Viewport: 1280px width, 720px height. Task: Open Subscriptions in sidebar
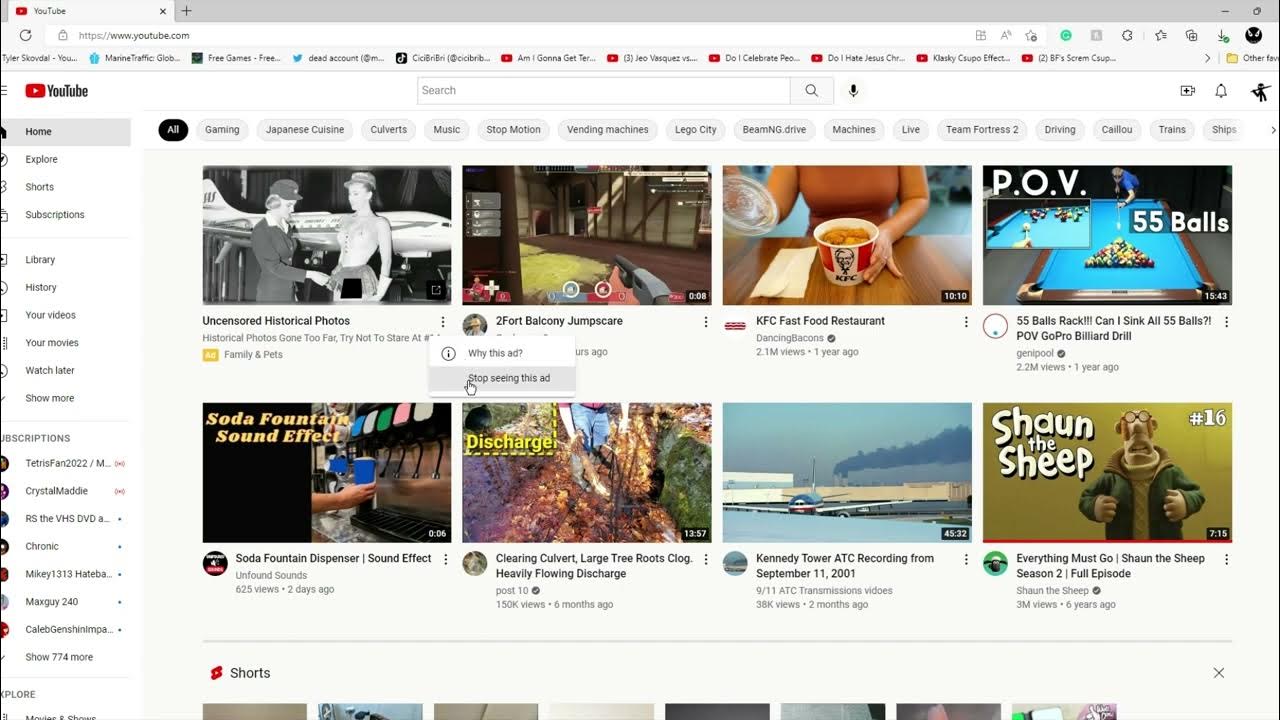point(65,215)
